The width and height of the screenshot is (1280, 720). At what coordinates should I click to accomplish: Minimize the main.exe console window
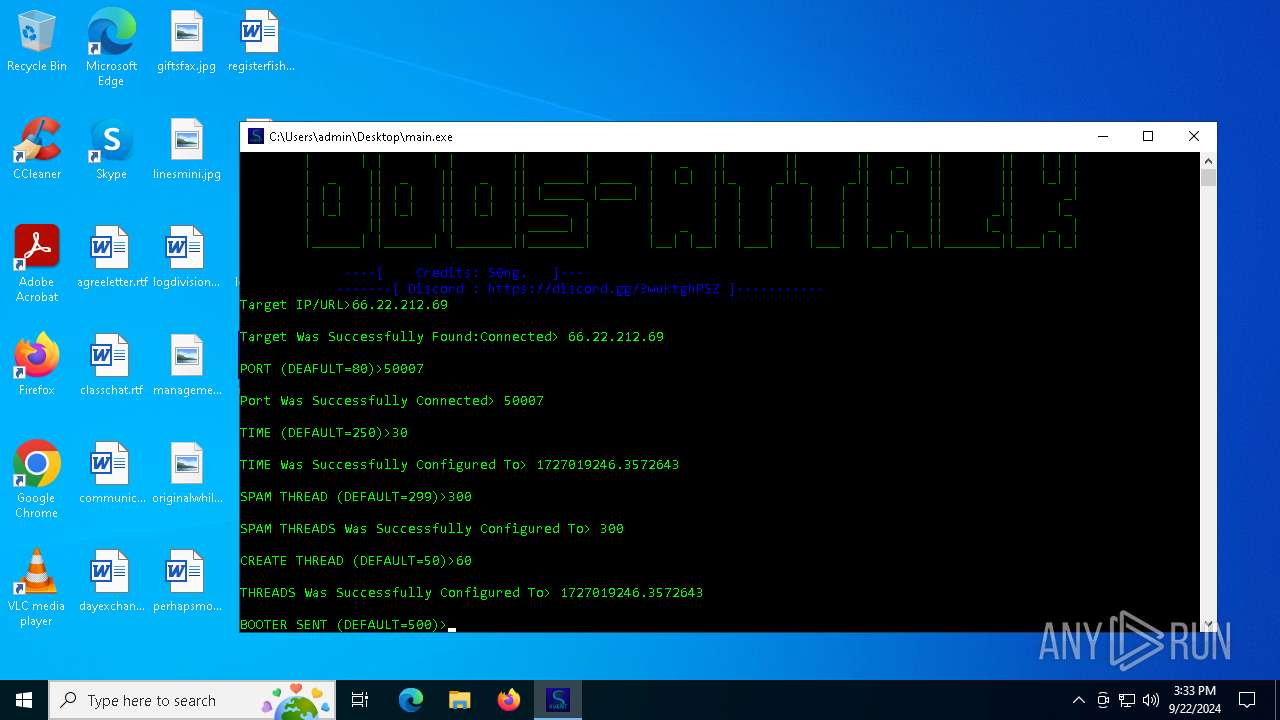point(1102,136)
